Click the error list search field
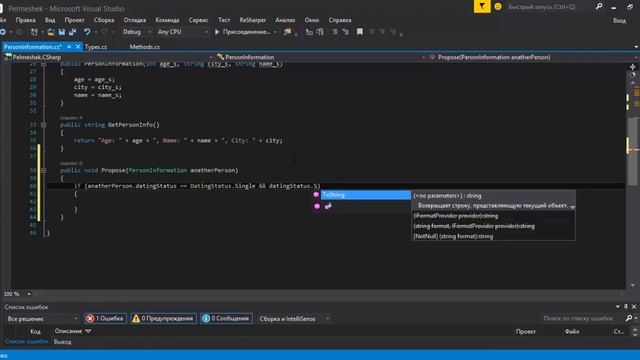Viewport: 640px width, 360px height. pos(582,318)
